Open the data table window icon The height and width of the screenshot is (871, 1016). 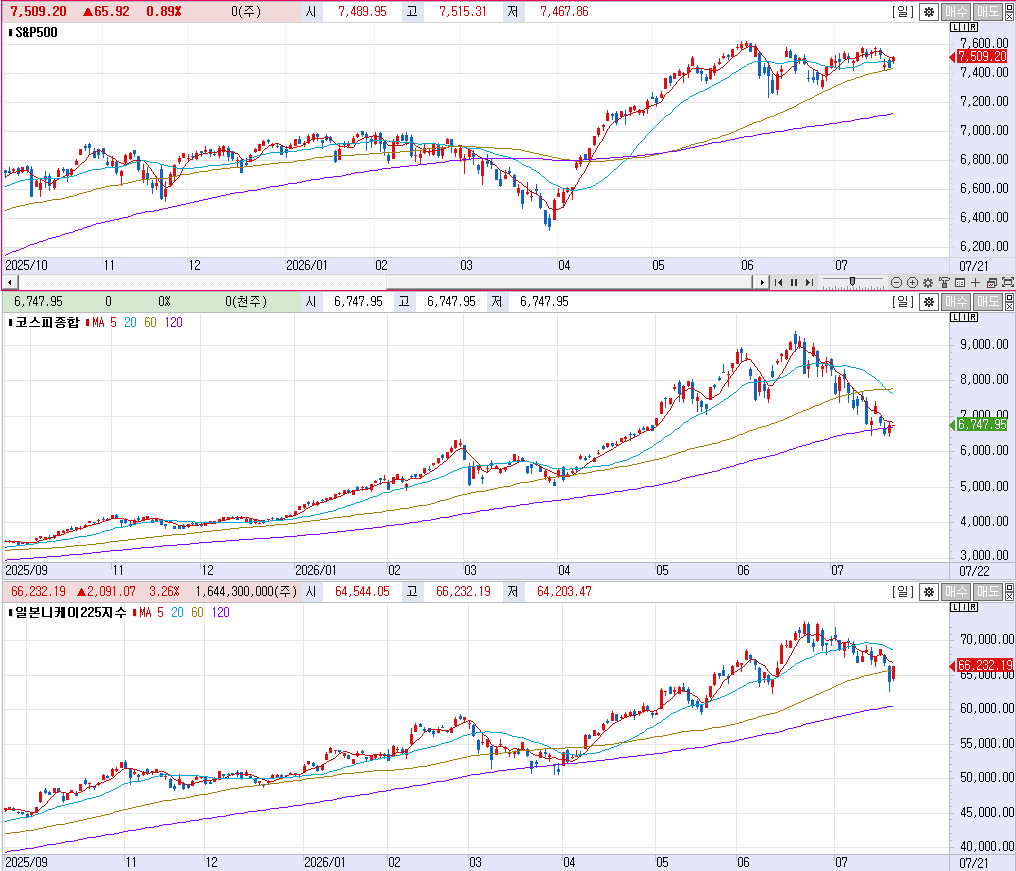click(960, 283)
